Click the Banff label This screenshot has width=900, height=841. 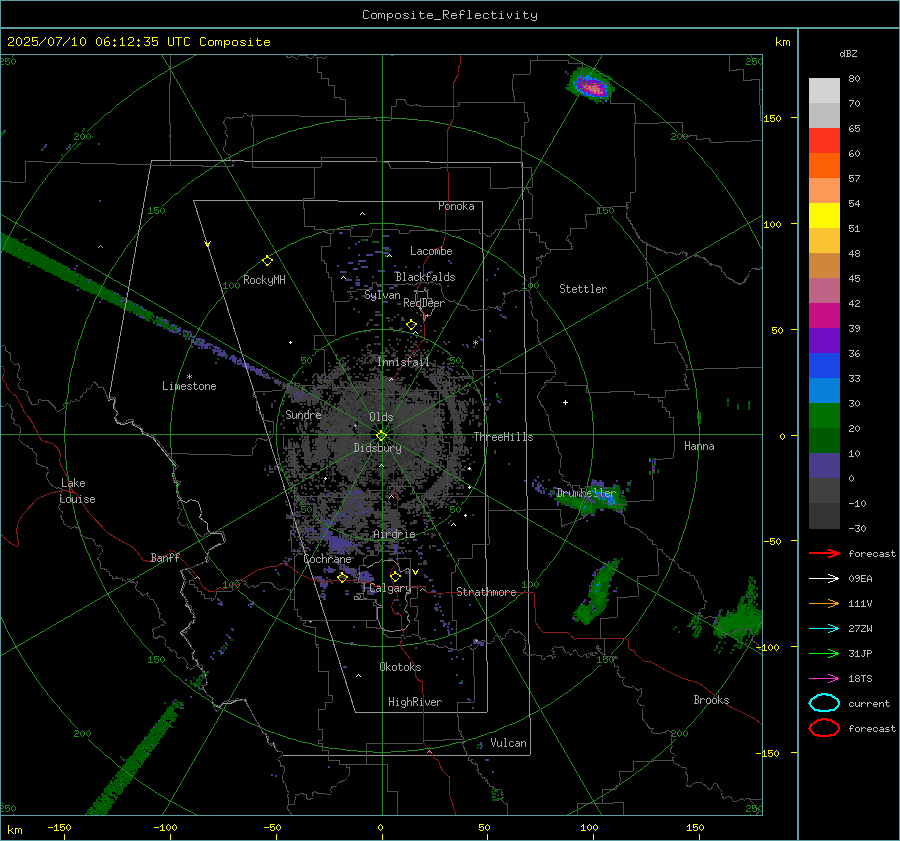(x=165, y=557)
